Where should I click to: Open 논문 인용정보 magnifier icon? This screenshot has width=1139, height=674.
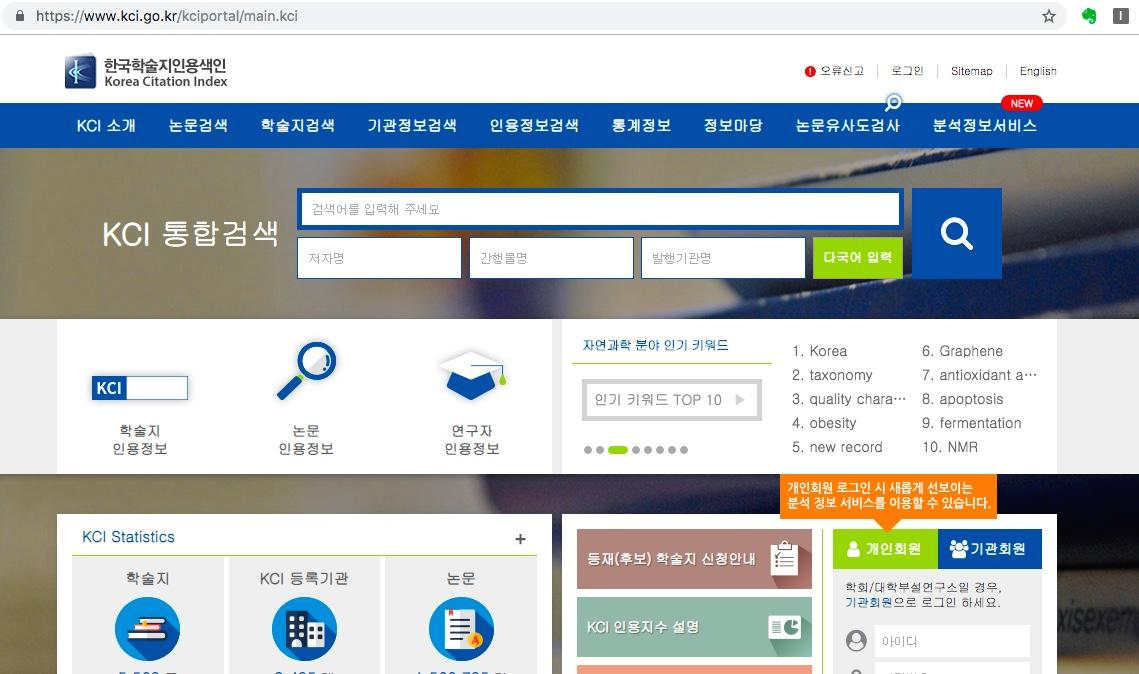point(306,370)
